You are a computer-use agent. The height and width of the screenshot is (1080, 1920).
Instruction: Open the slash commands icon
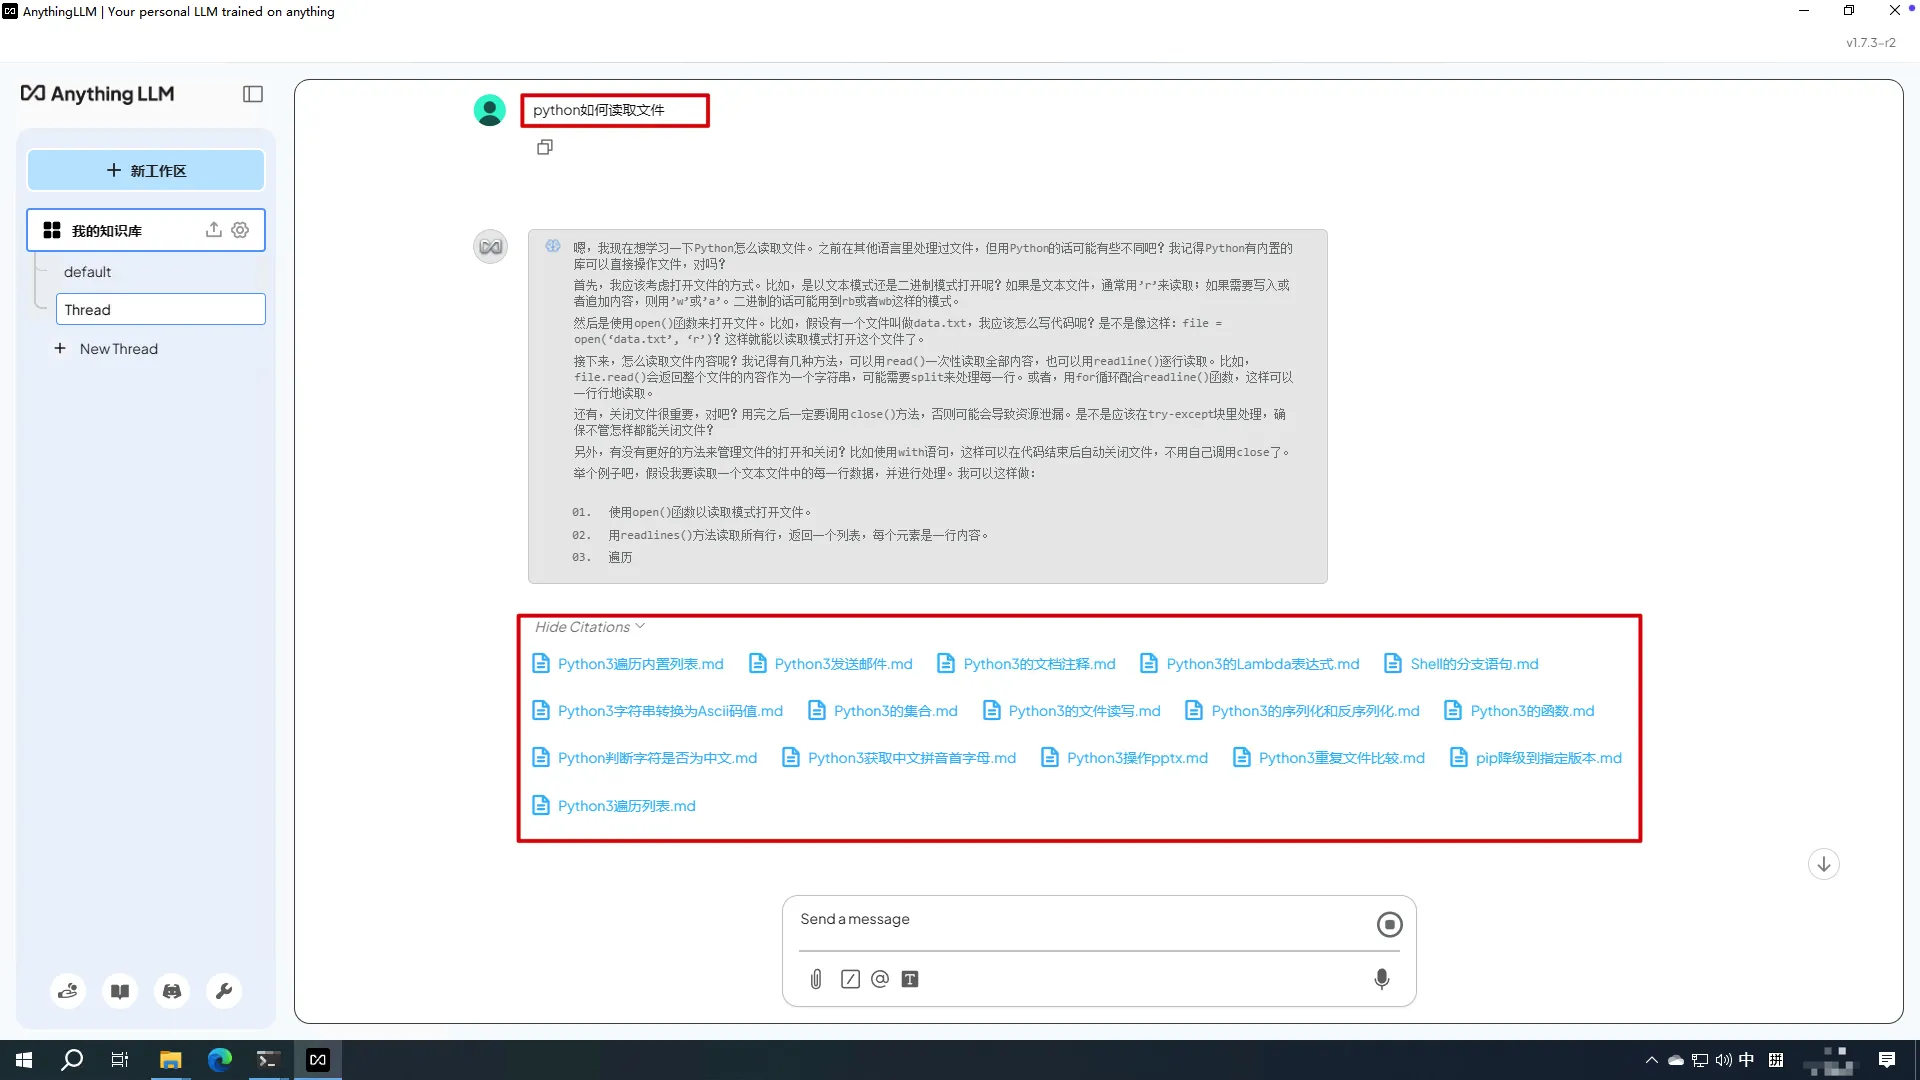[x=850, y=979]
